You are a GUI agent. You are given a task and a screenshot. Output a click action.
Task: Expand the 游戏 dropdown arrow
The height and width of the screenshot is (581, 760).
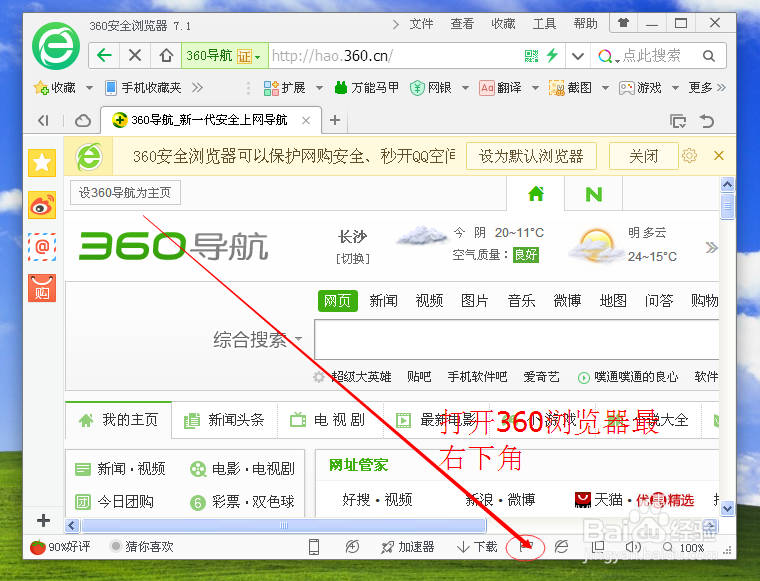point(675,88)
